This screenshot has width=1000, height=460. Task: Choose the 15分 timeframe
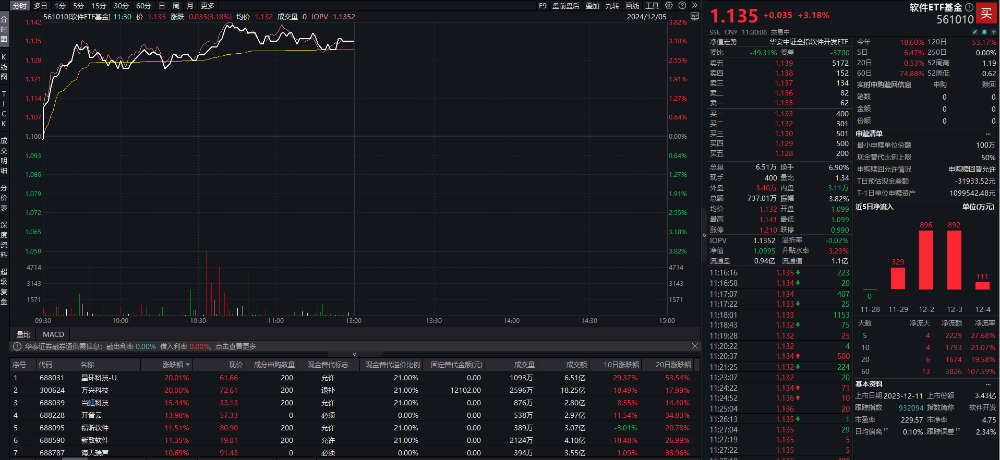[100, 5]
